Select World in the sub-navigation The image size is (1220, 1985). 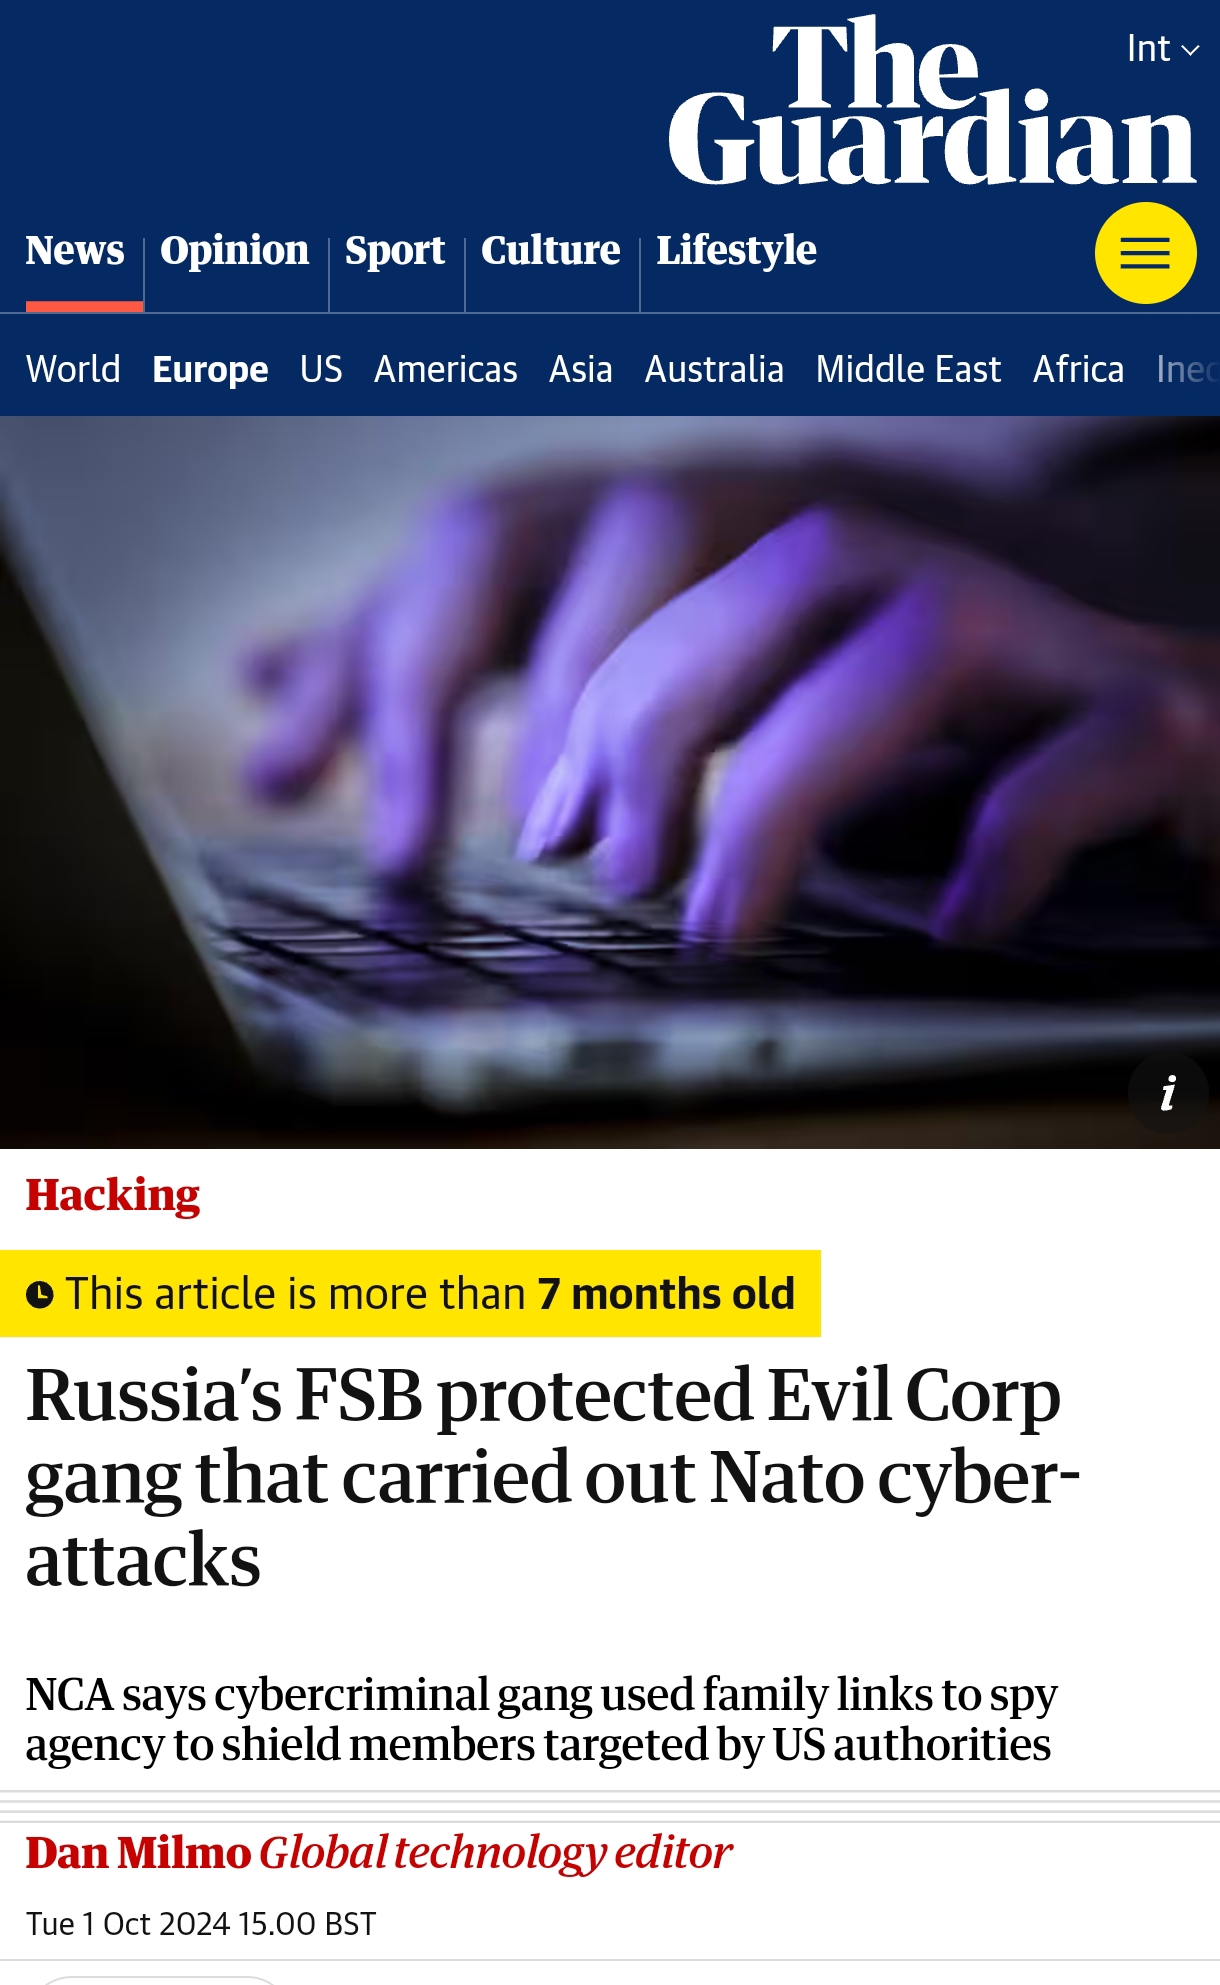73,369
